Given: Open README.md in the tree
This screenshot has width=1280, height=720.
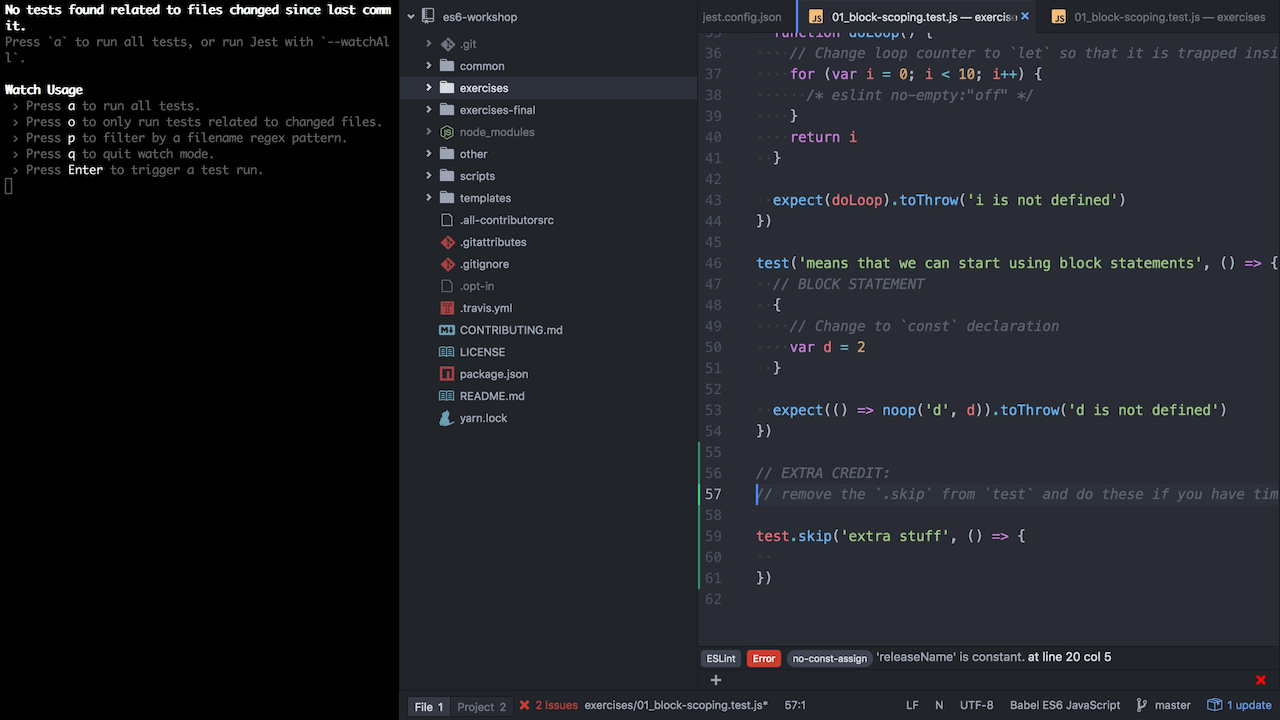Looking at the screenshot, I should (492, 396).
